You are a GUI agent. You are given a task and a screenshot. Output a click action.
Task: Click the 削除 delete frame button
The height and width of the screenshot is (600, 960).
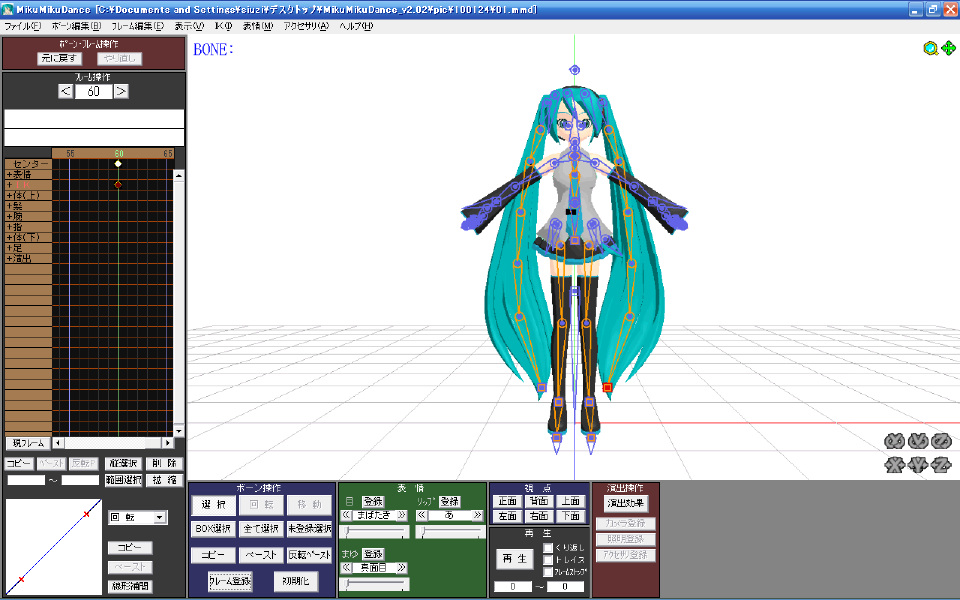165,463
